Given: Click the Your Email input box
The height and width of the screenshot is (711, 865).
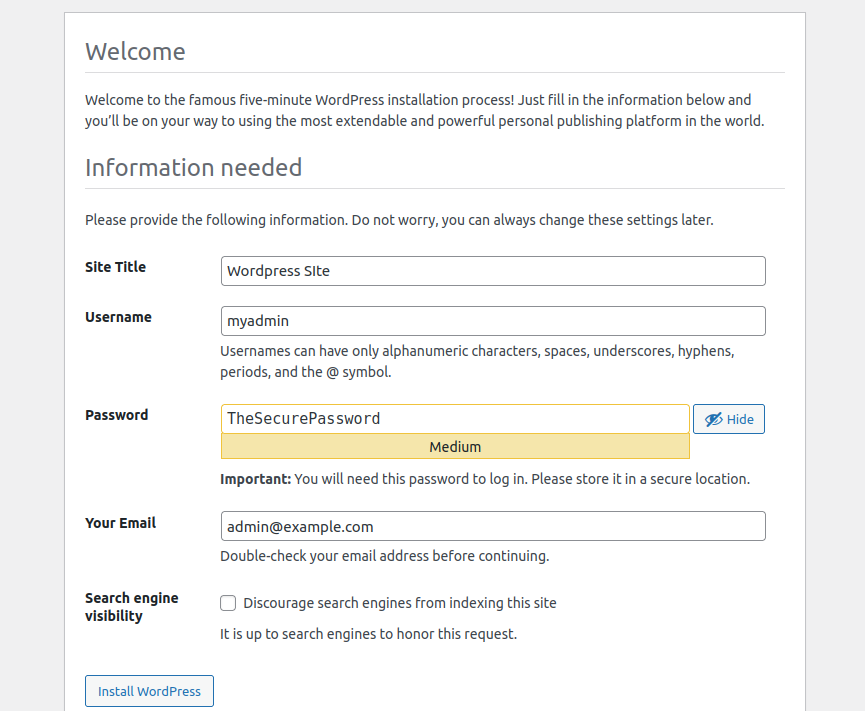Looking at the screenshot, I should (x=492, y=526).
